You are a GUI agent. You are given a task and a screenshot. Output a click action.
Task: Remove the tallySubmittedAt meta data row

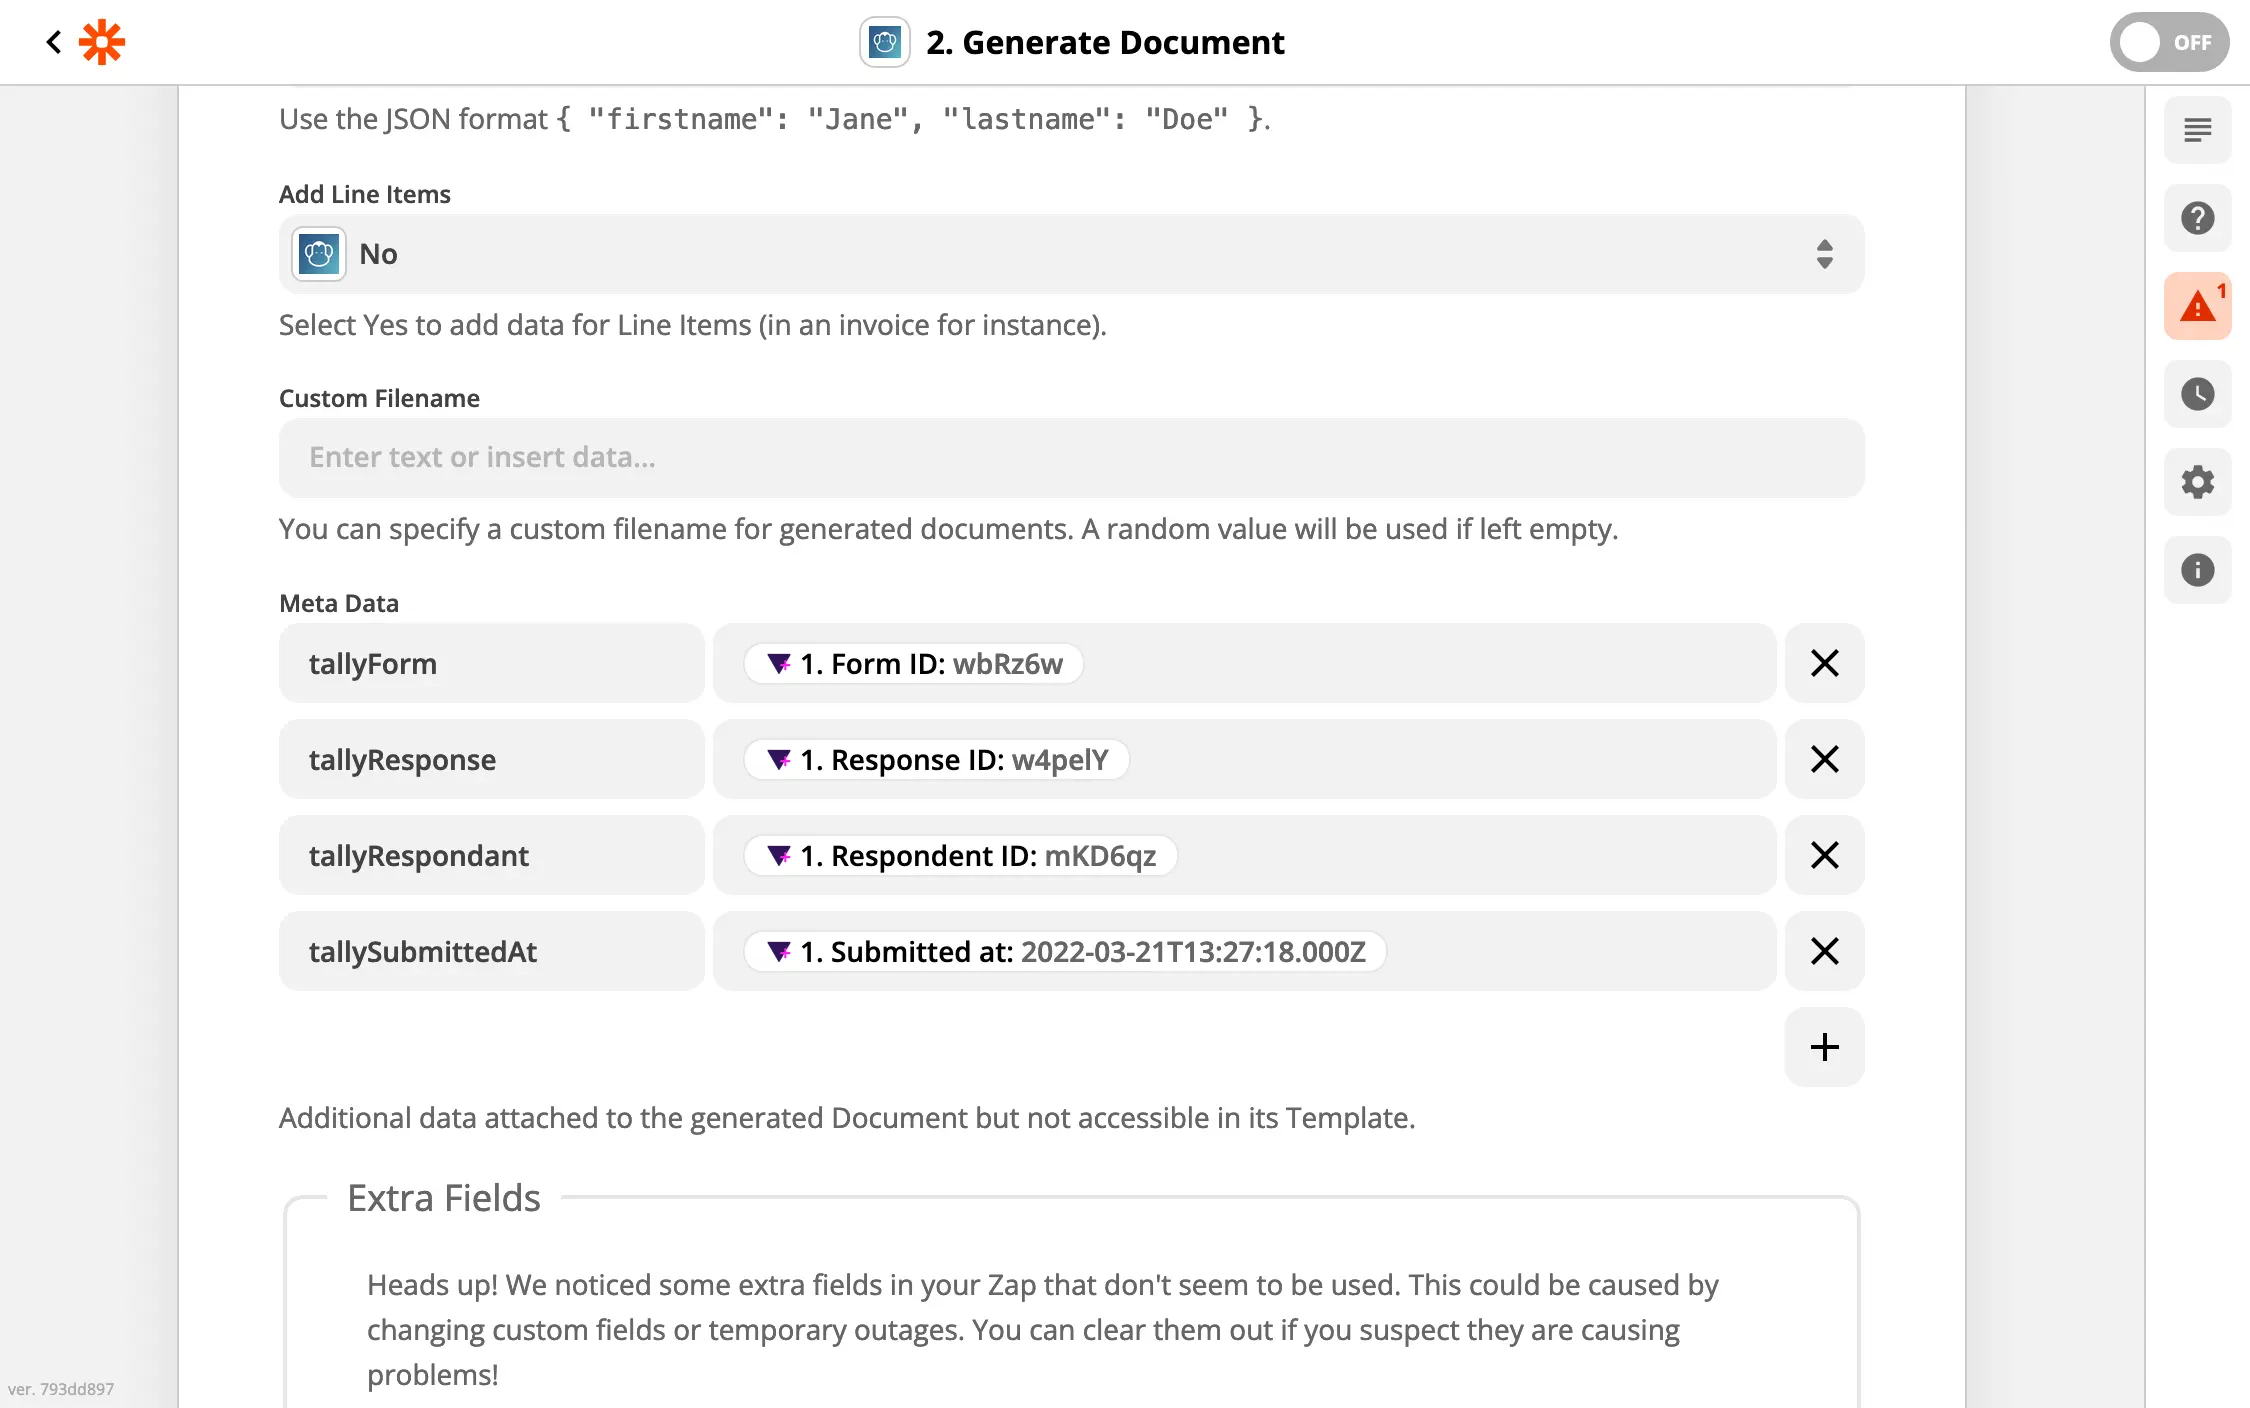tap(1824, 951)
